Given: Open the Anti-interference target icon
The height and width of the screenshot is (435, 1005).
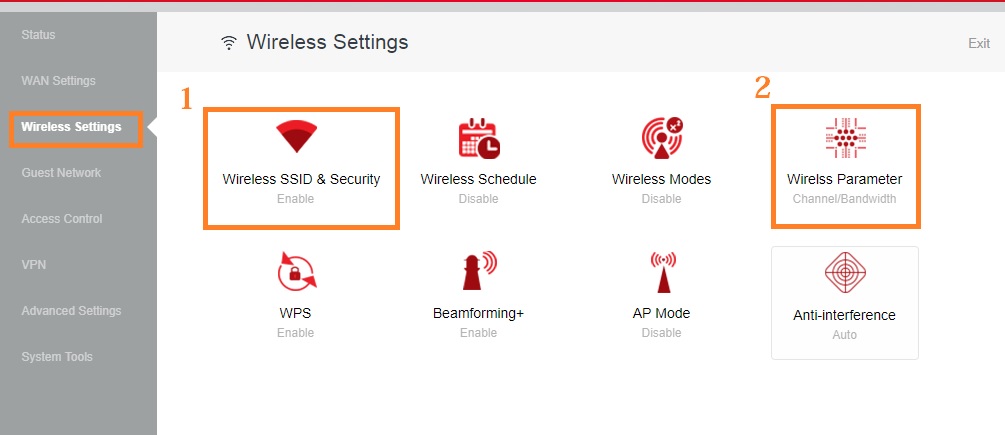Looking at the screenshot, I should [845, 273].
